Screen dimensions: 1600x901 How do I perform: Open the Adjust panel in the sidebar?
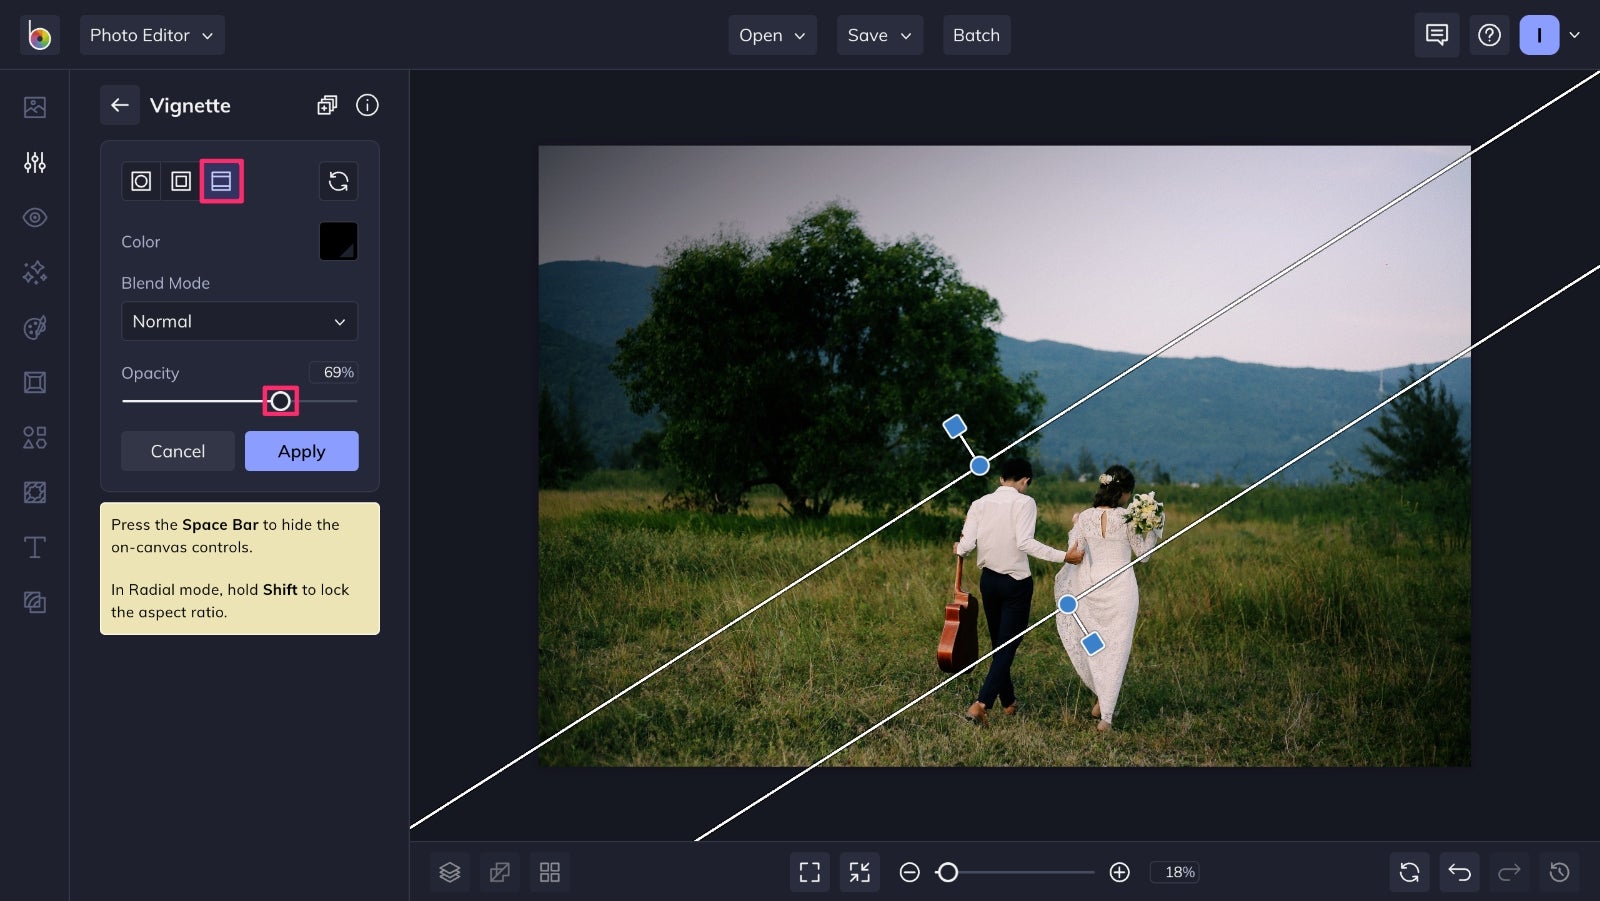tap(34, 162)
